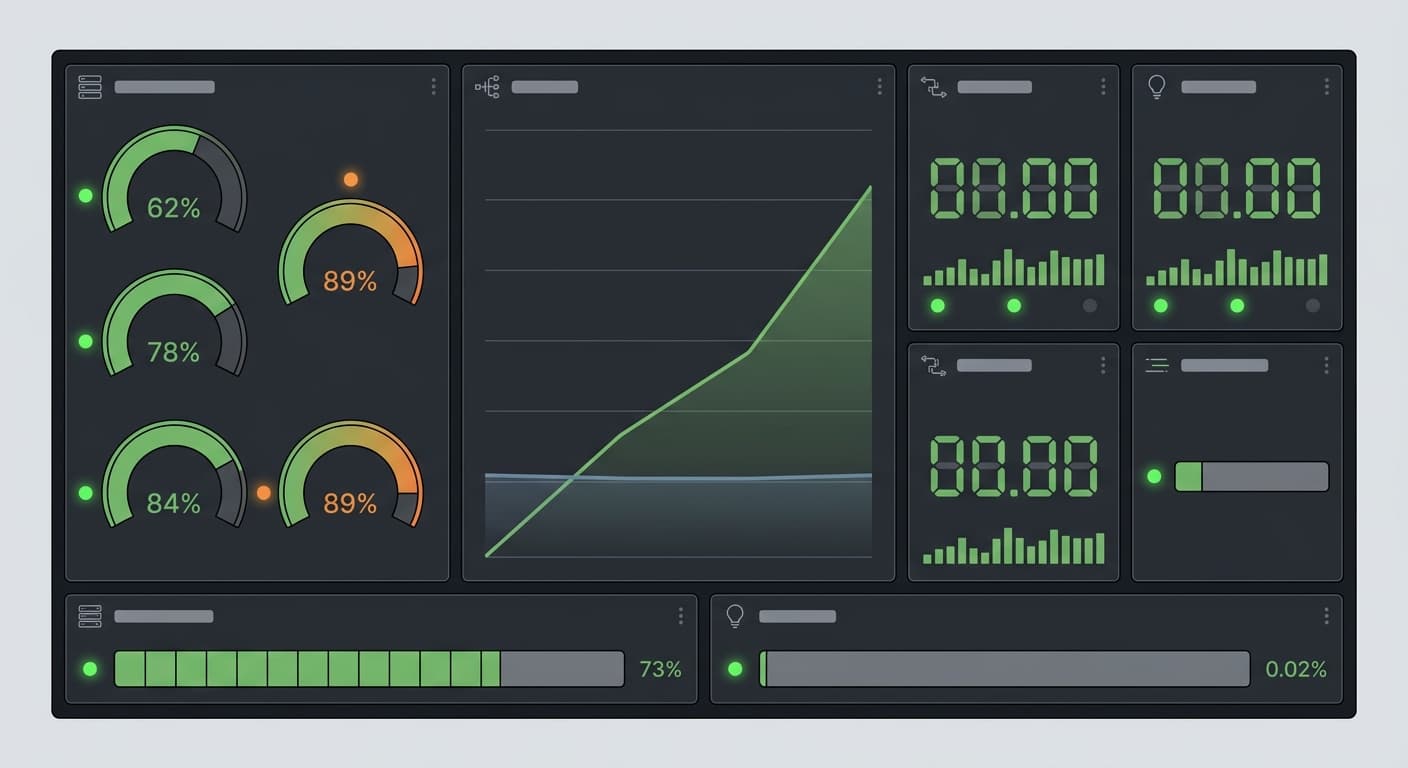
Task: Click the digital readout in the lightbulb panel
Action: pos(1237,188)
